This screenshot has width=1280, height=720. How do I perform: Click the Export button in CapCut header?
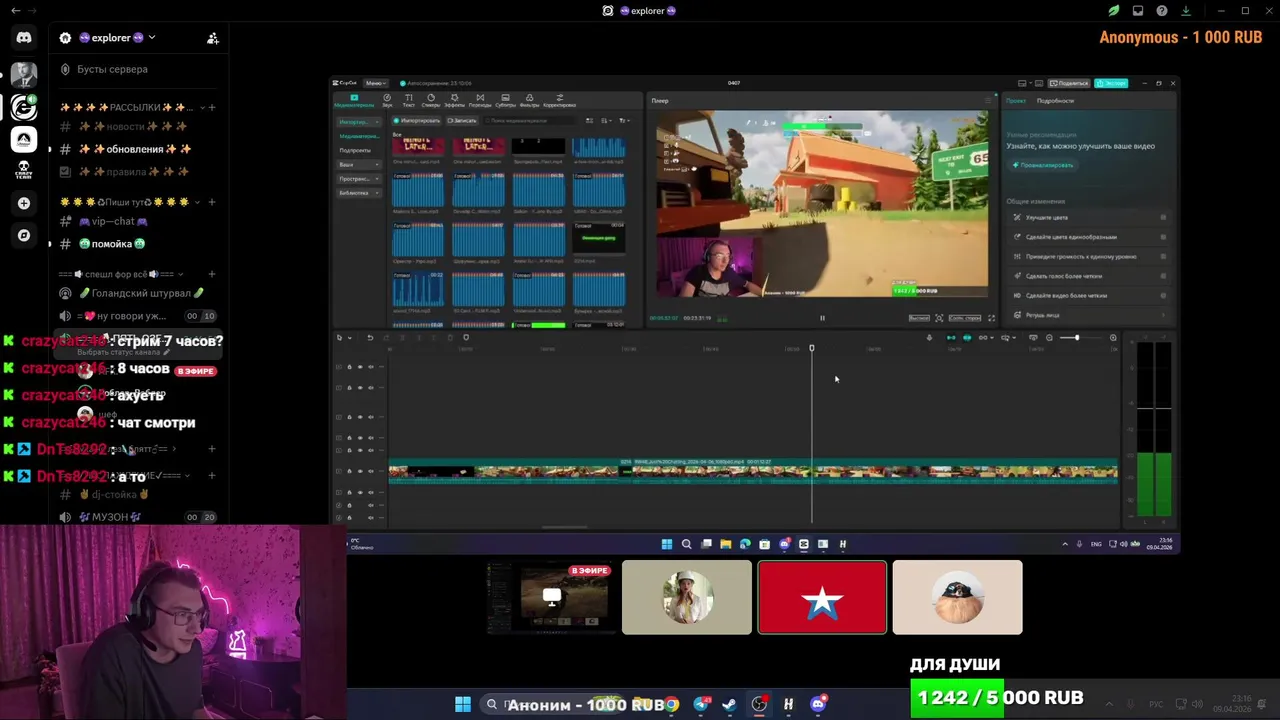[x=1111, y=83]
